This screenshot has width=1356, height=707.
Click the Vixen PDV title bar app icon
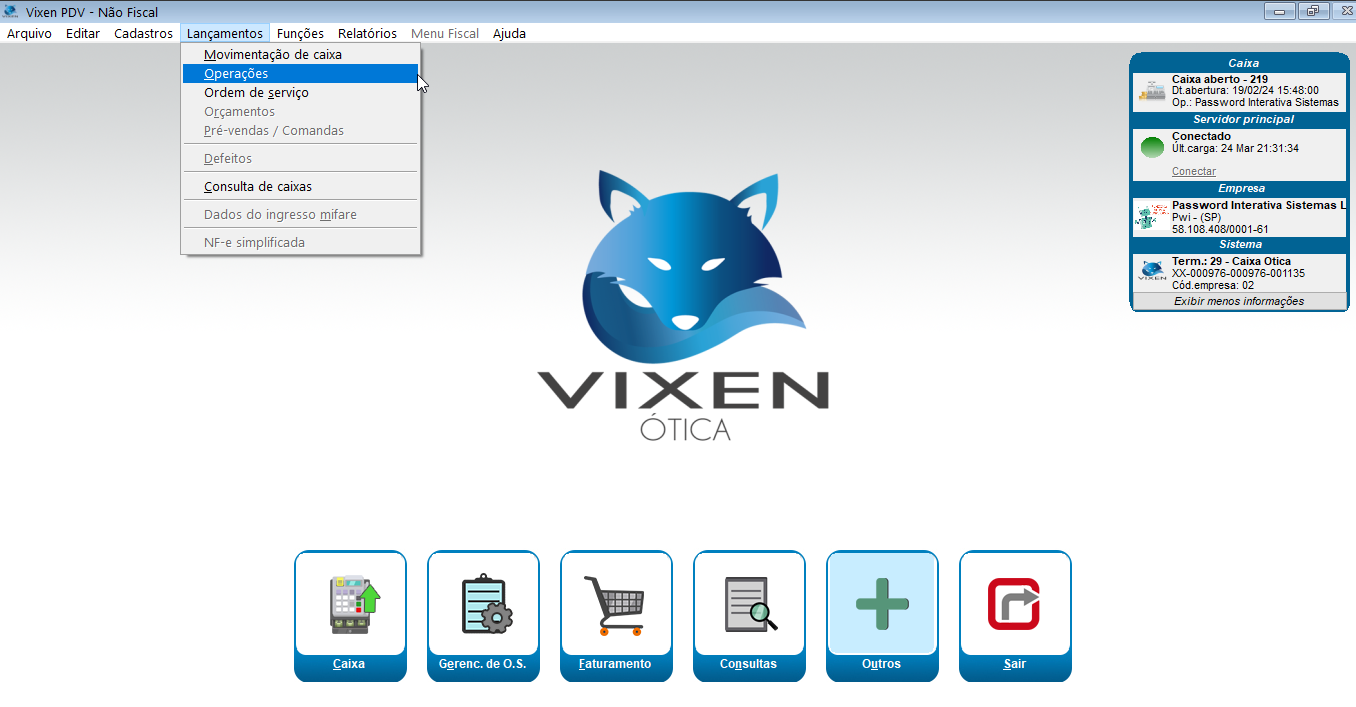11,12
